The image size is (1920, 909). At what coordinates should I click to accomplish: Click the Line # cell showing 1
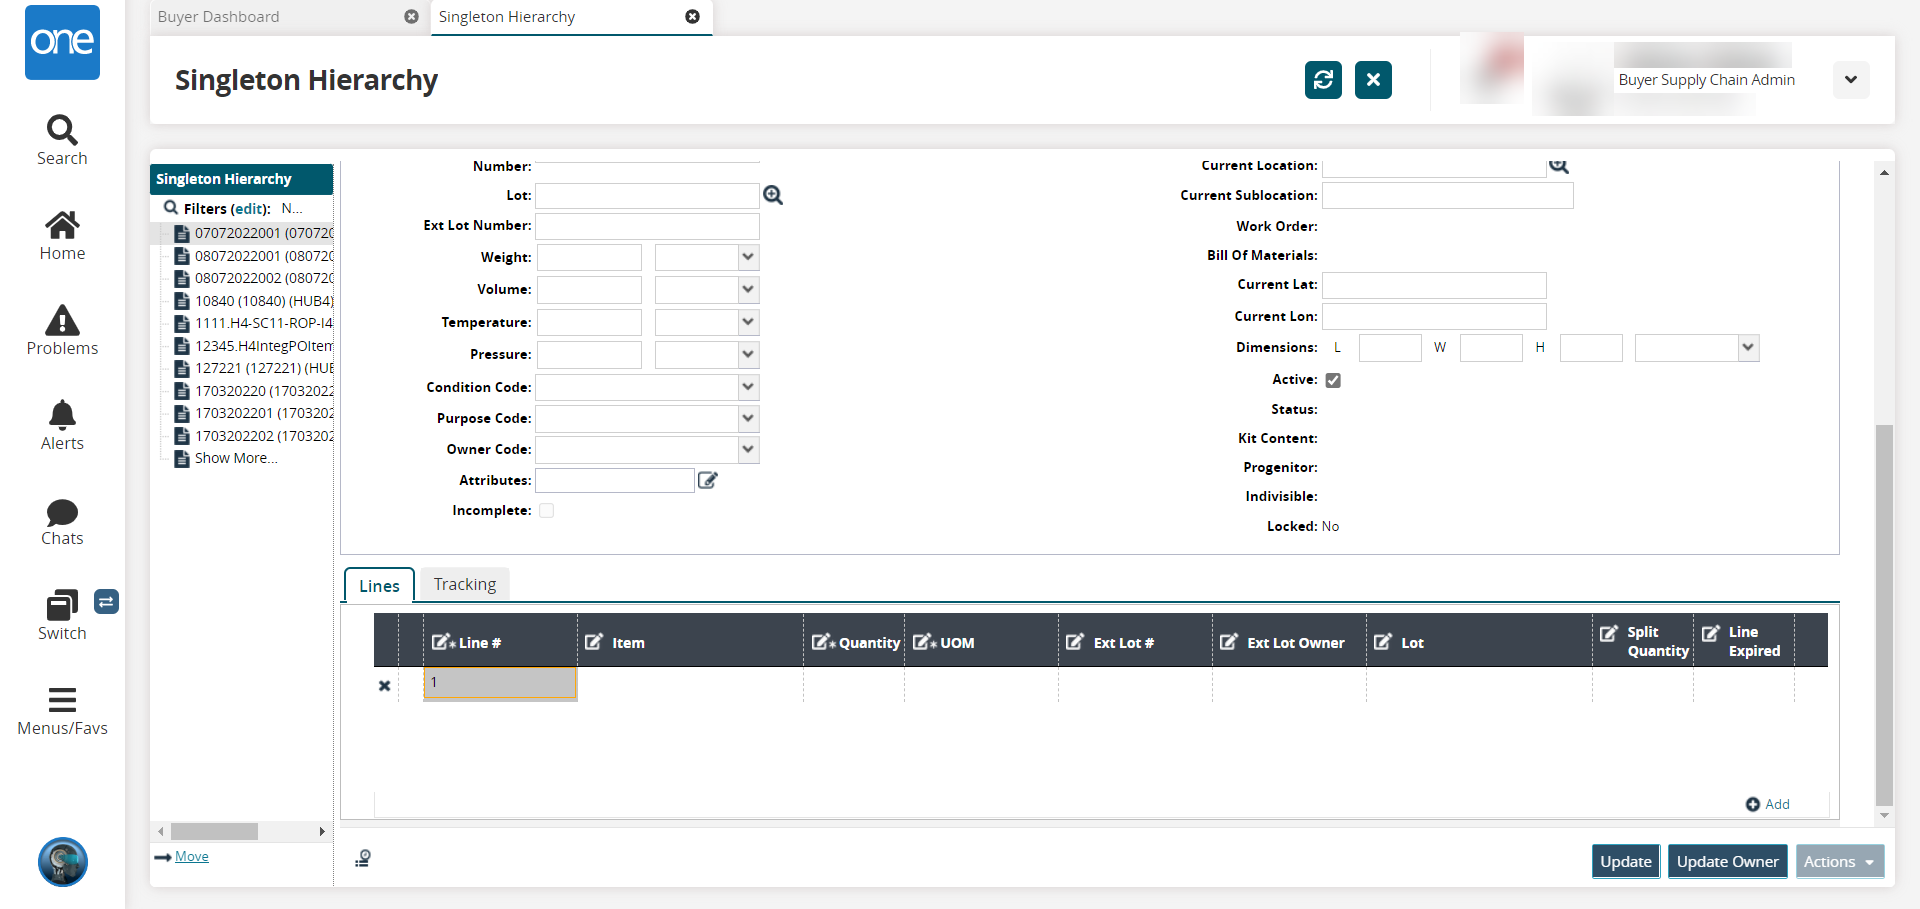501,683
